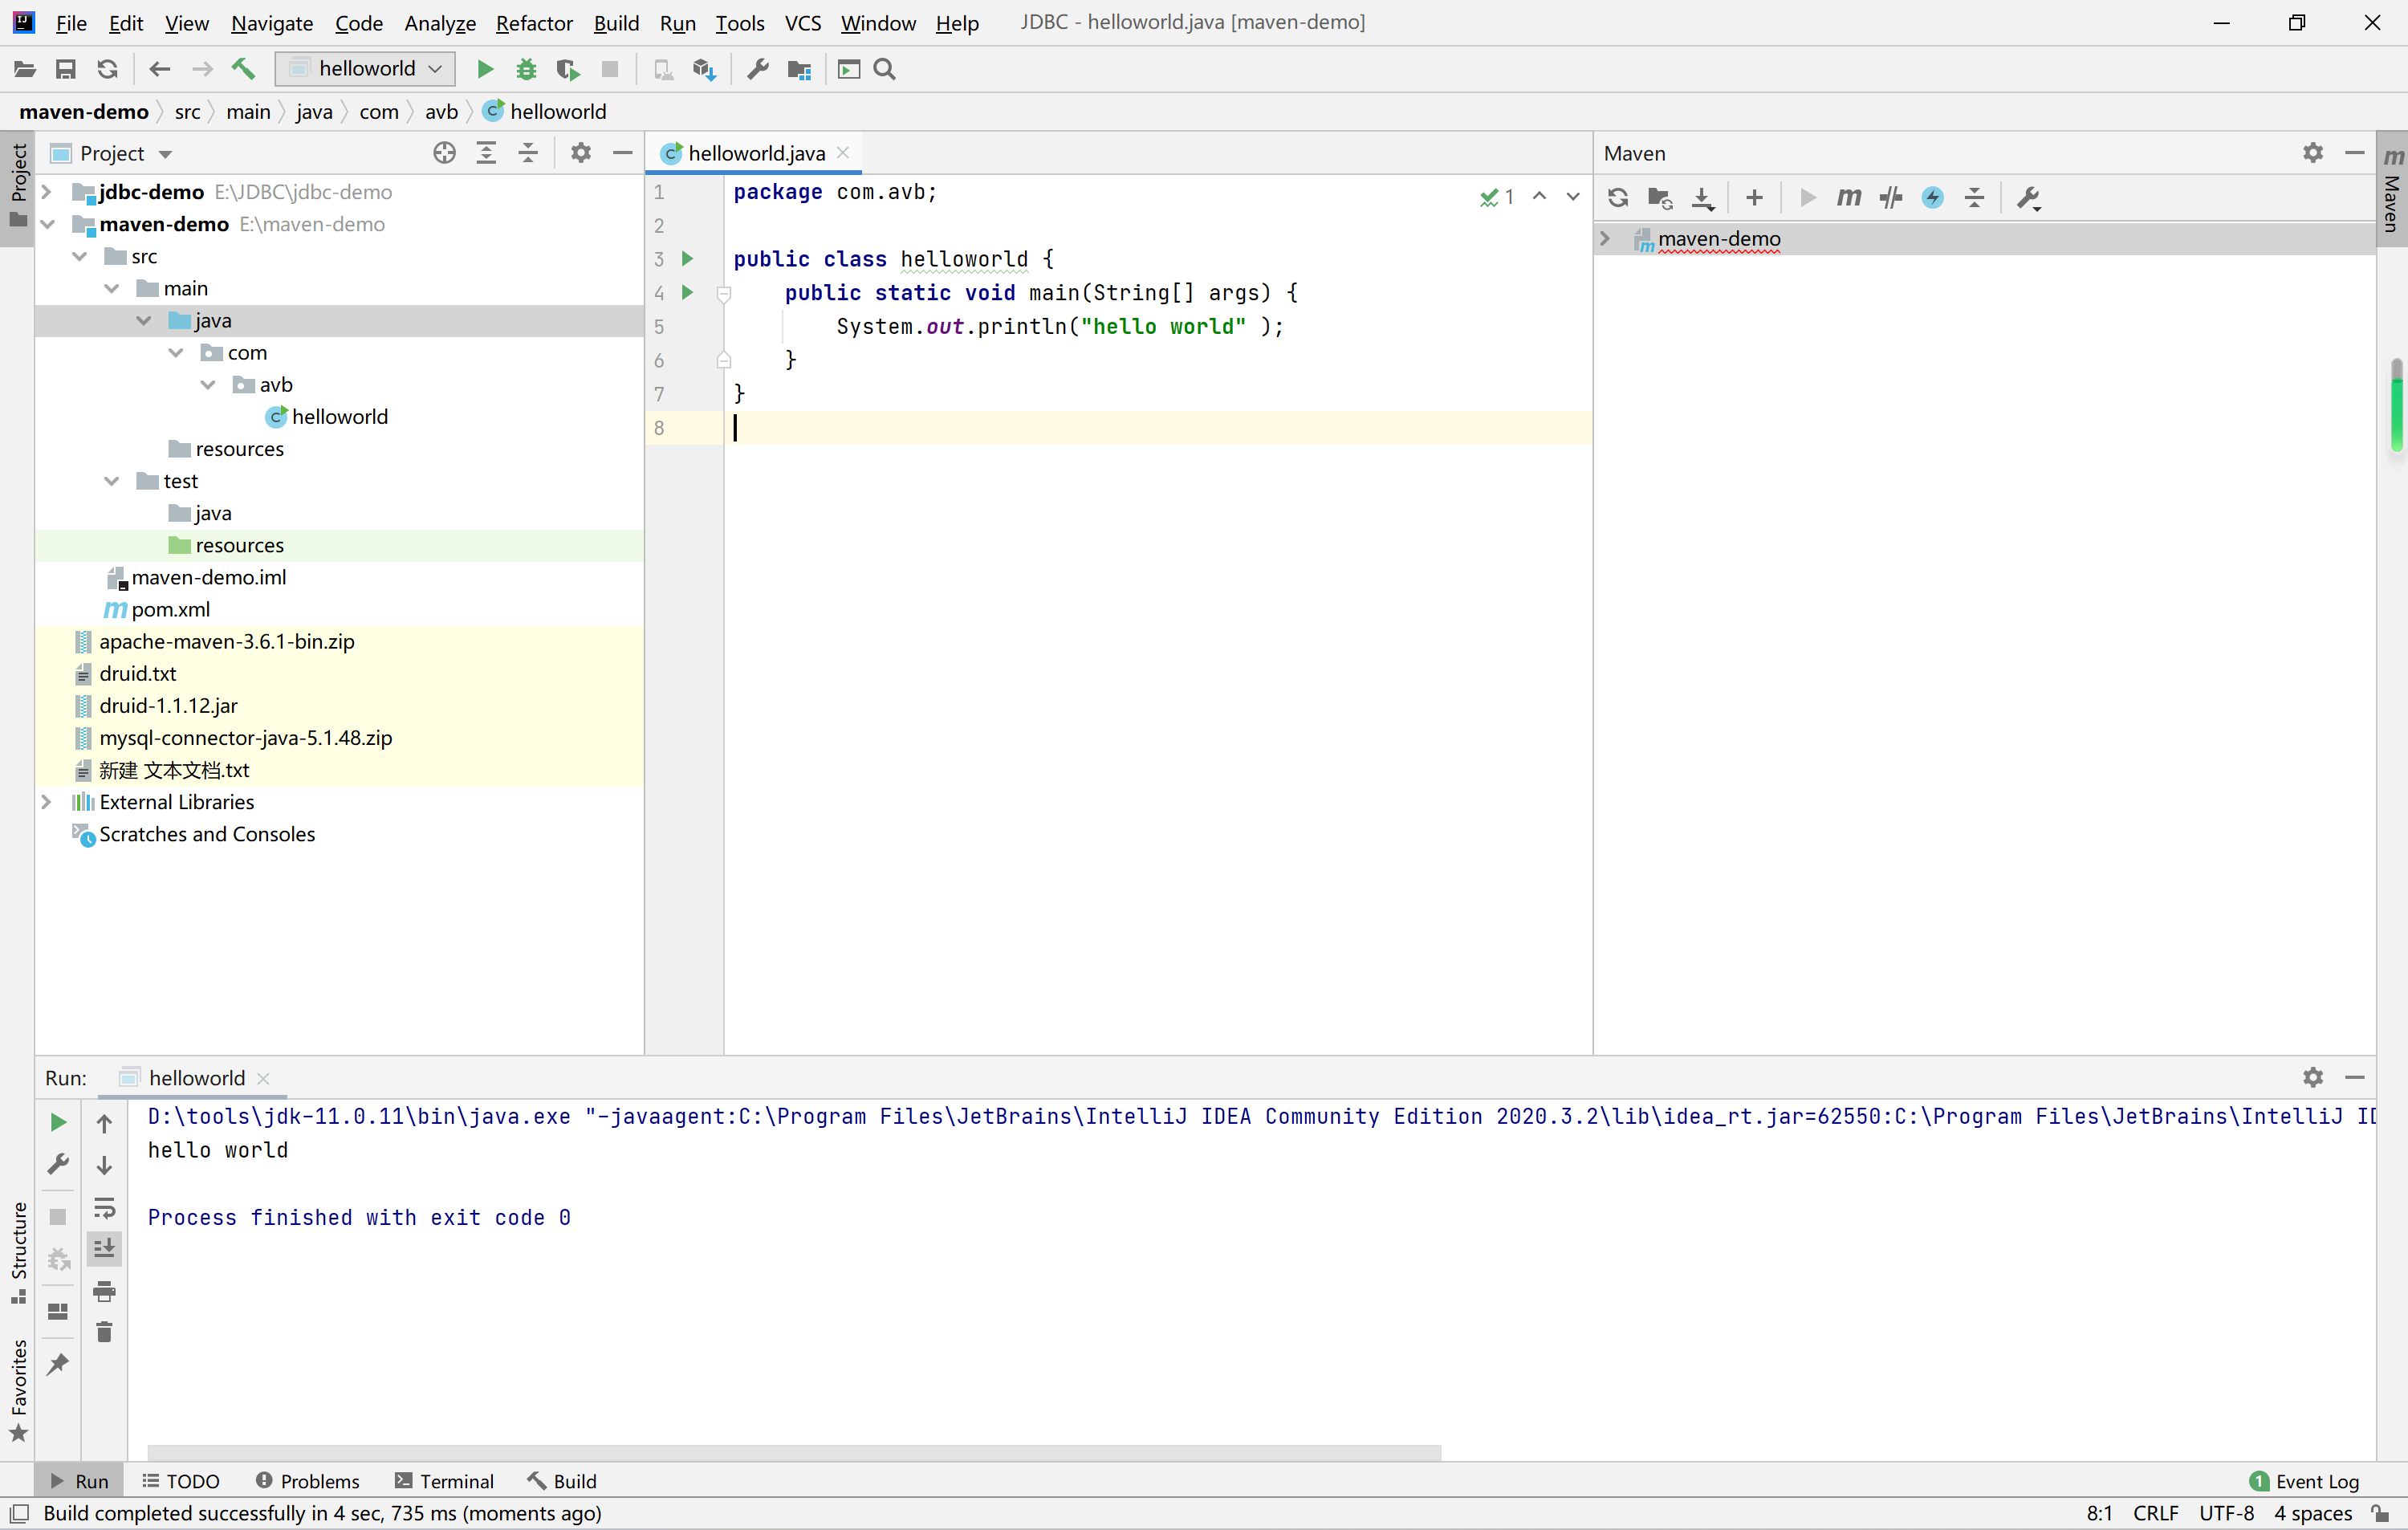Click Search Everywhere magnifier icon
2408x1530 pixels.
click(x=884, y=69)
